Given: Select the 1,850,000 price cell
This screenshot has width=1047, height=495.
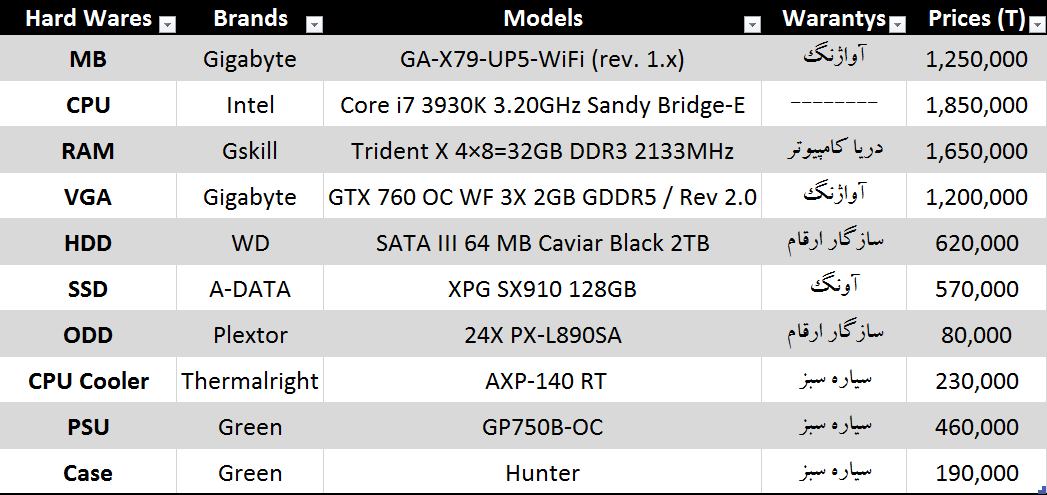Looking at the screenshot, I should (x=977, y=105).
